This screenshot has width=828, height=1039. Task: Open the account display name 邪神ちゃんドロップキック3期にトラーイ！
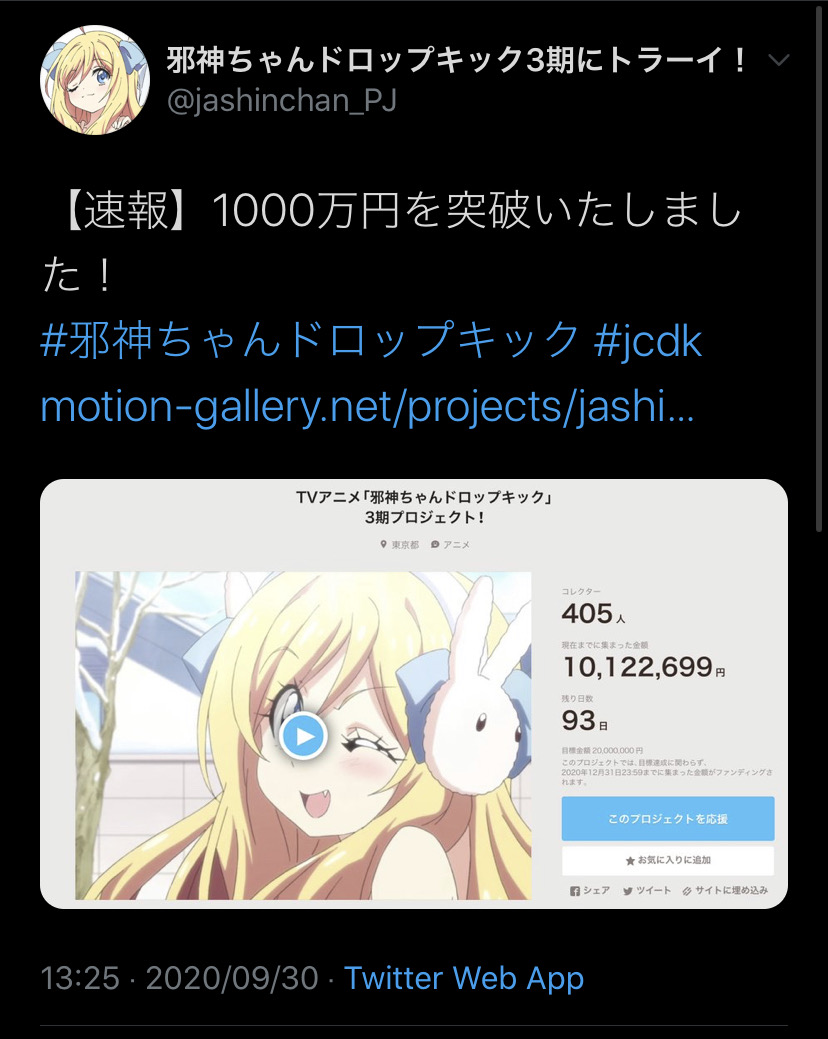pos(457,60)
